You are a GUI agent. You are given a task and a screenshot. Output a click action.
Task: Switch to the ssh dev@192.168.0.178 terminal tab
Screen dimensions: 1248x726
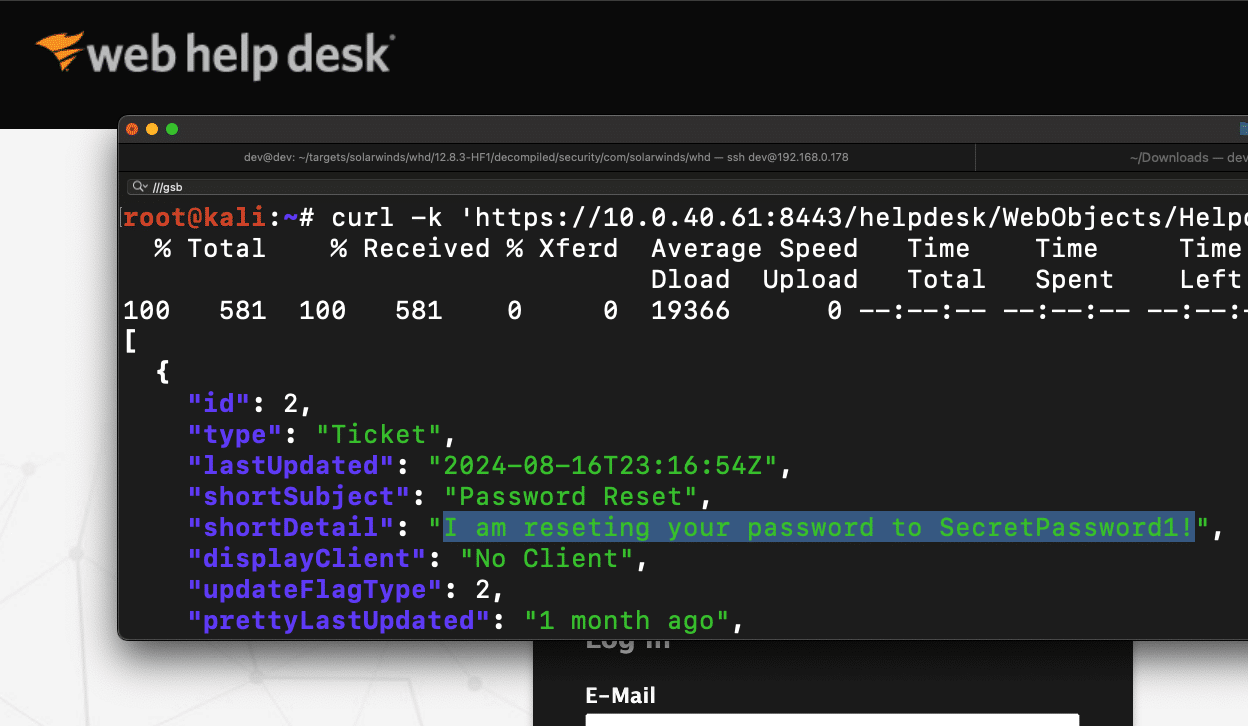coord(548,157)
